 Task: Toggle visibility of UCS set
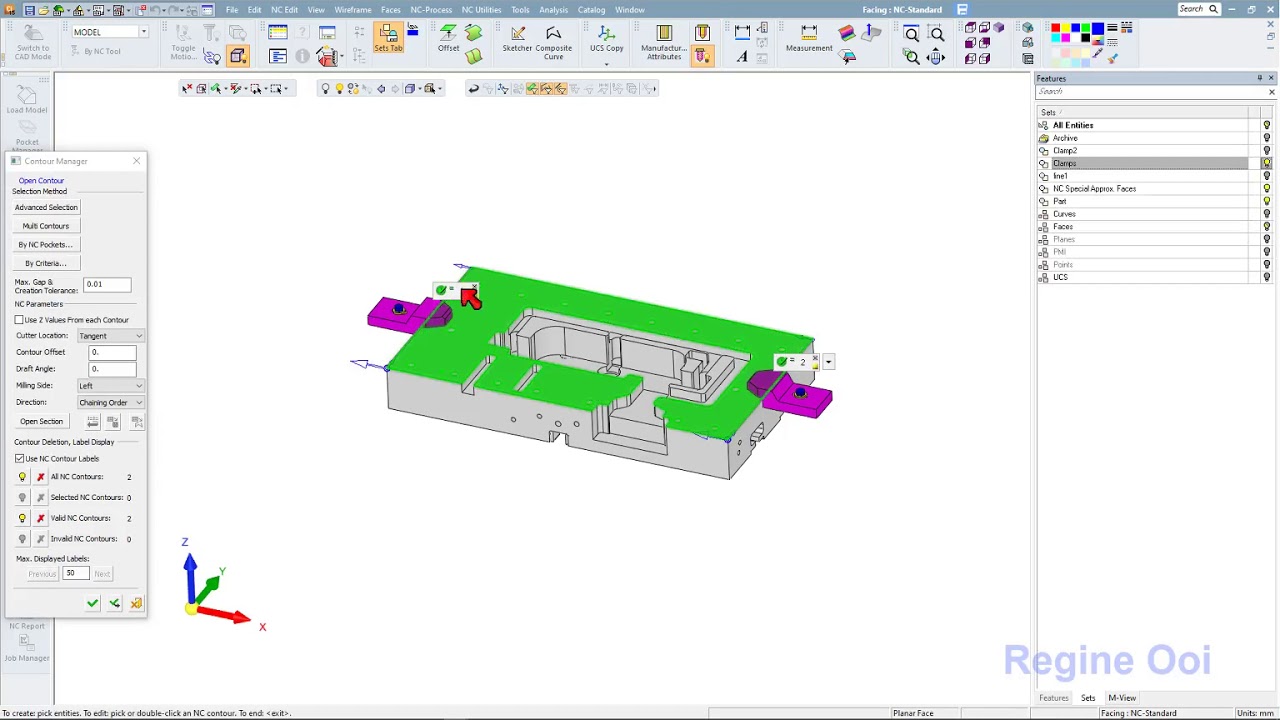coord(1267,277)
